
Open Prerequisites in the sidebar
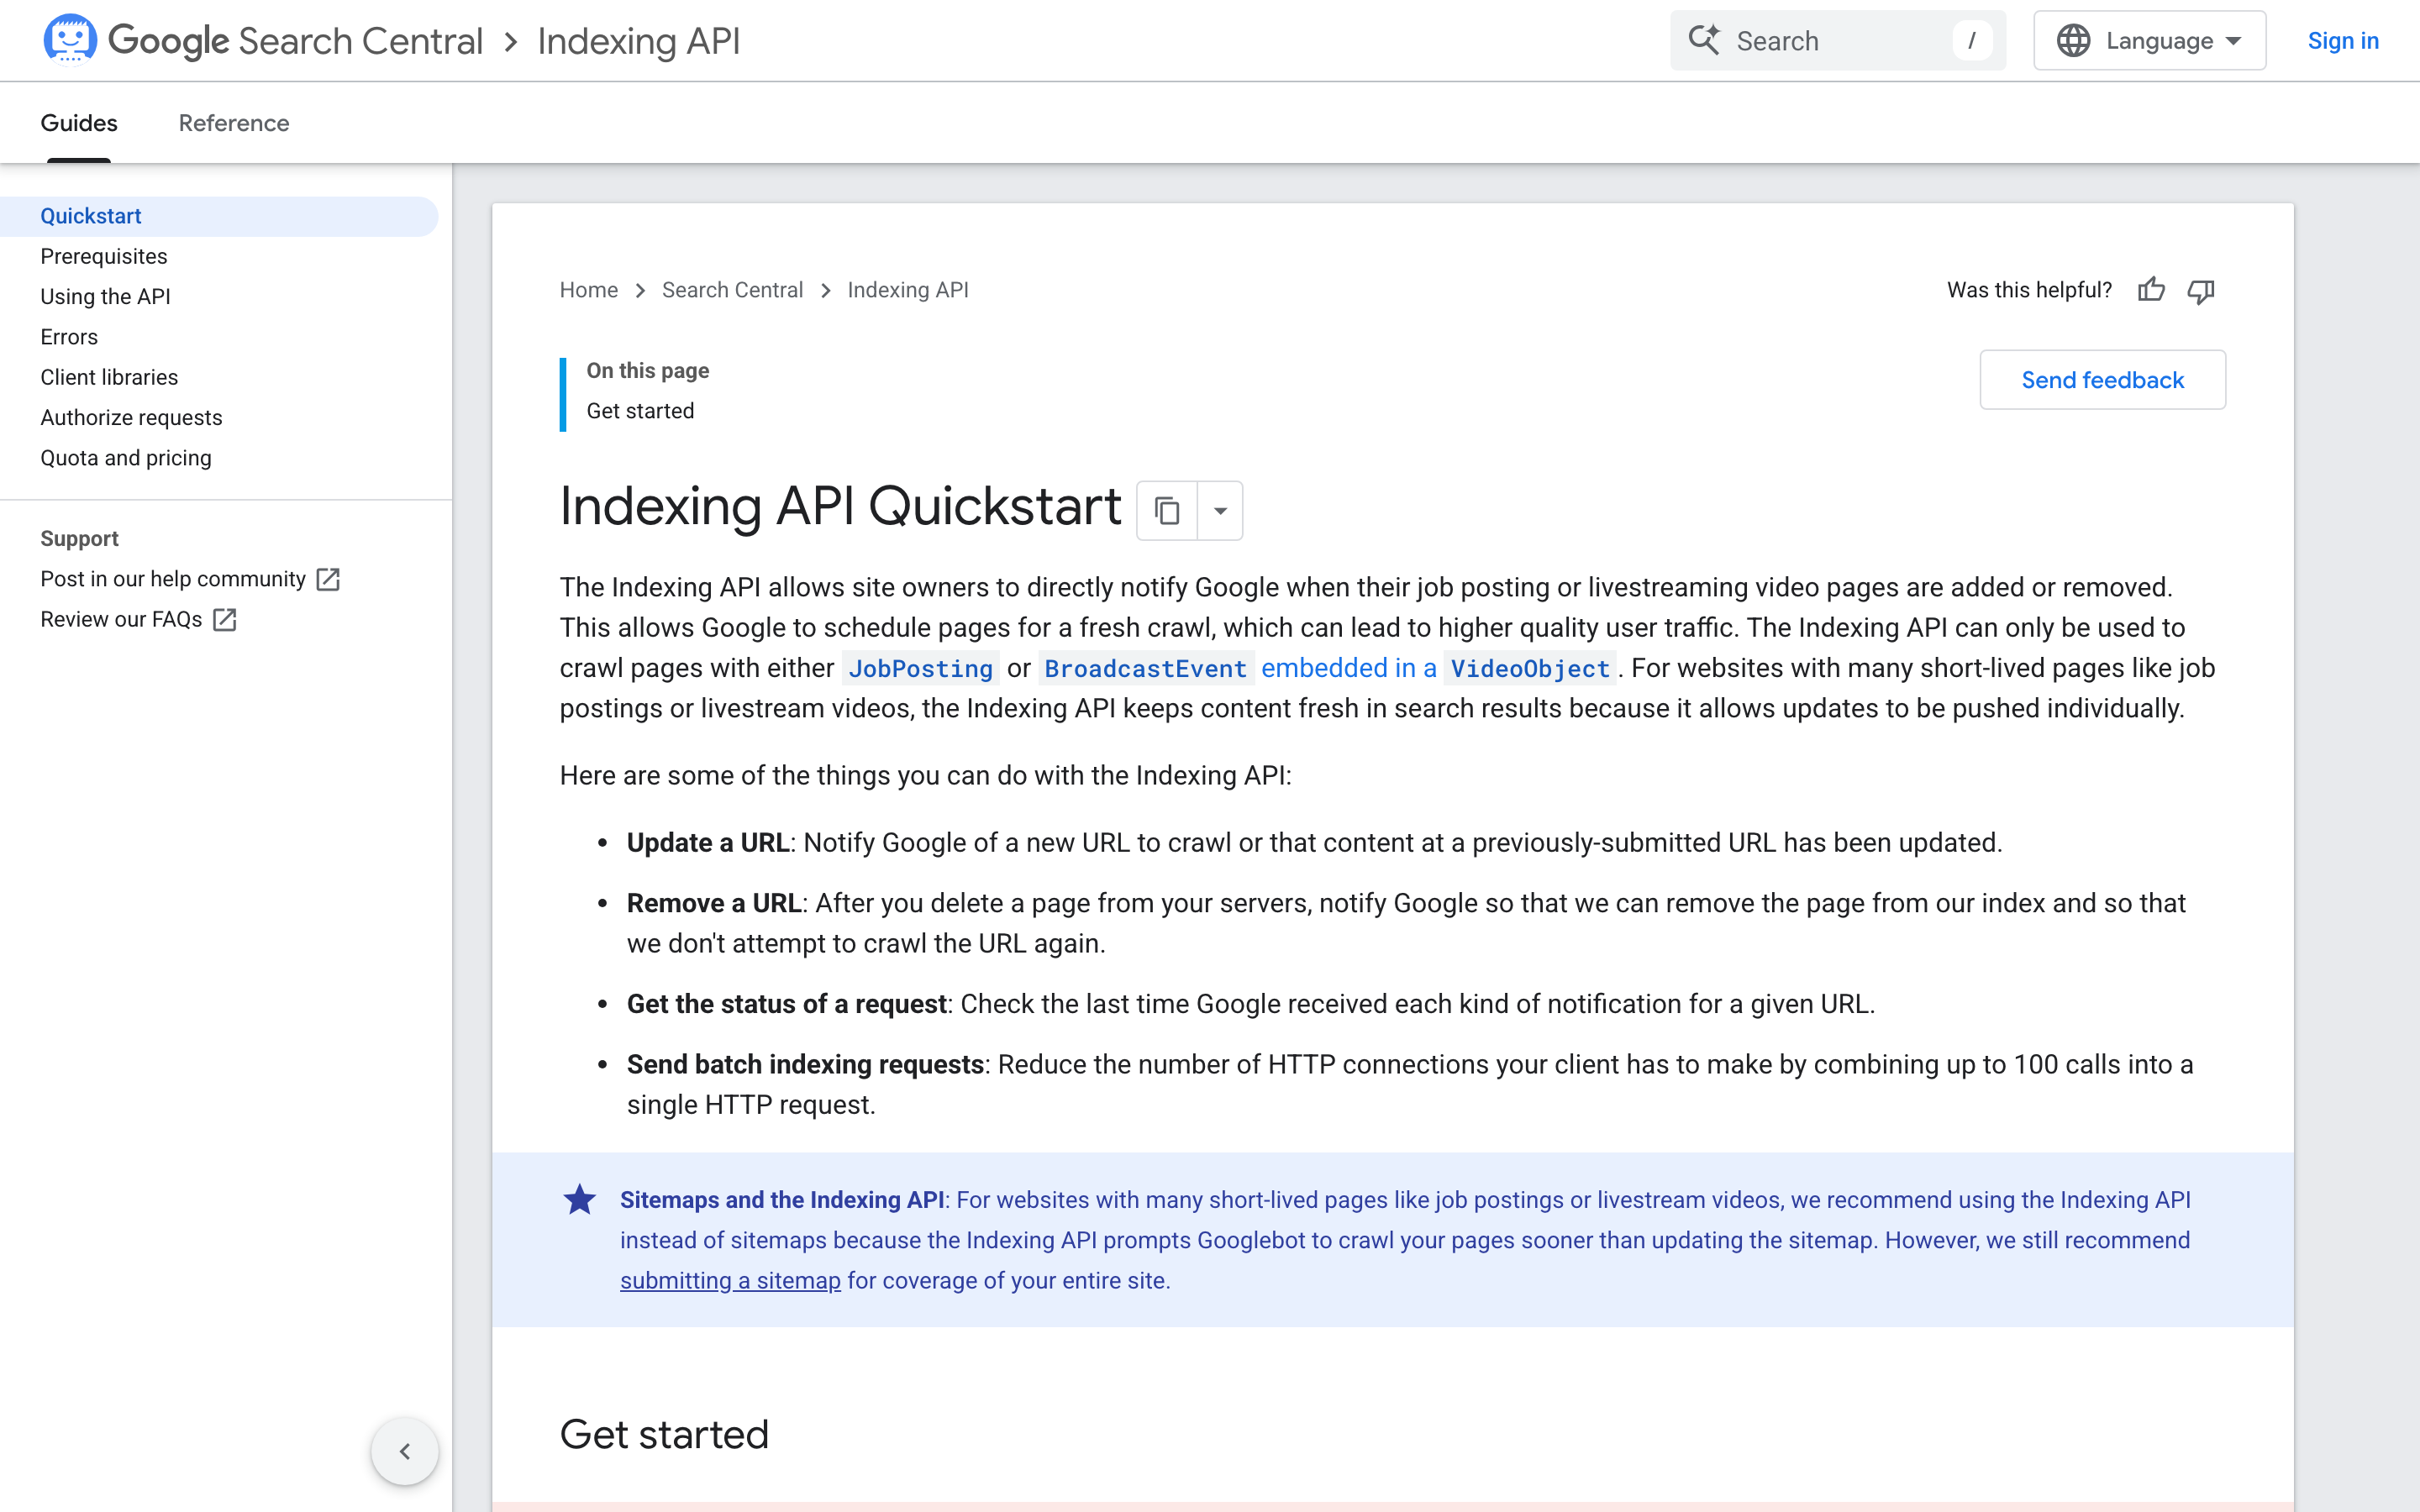104,256
